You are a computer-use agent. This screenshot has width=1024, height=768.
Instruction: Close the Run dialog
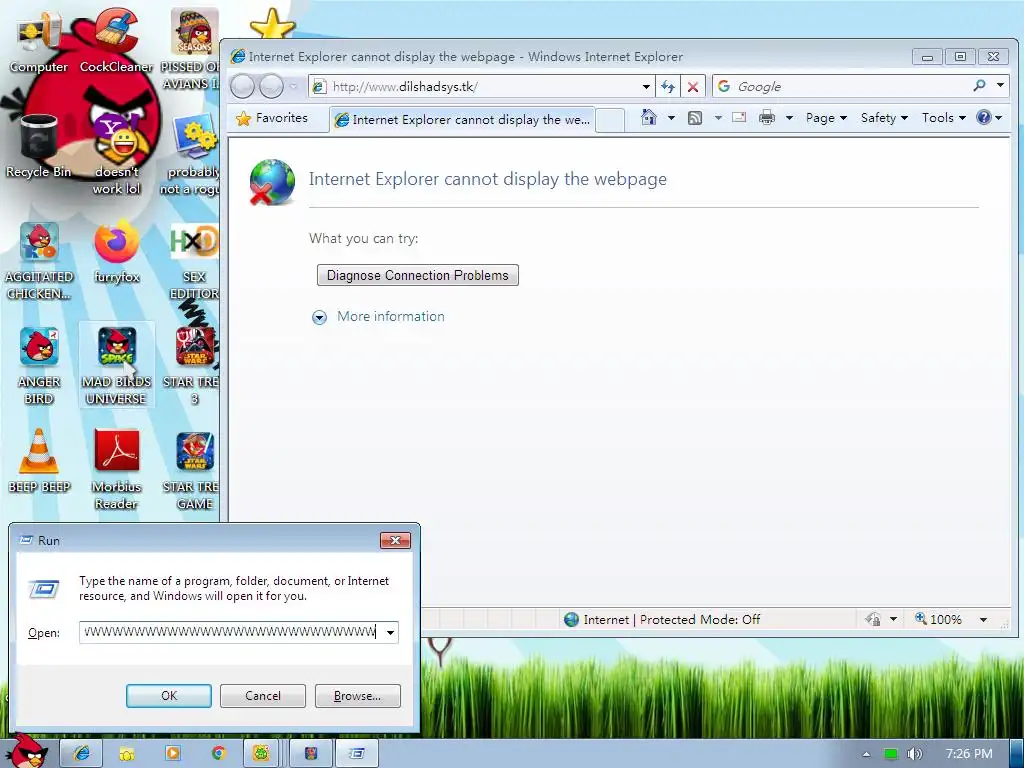[395, 540]
